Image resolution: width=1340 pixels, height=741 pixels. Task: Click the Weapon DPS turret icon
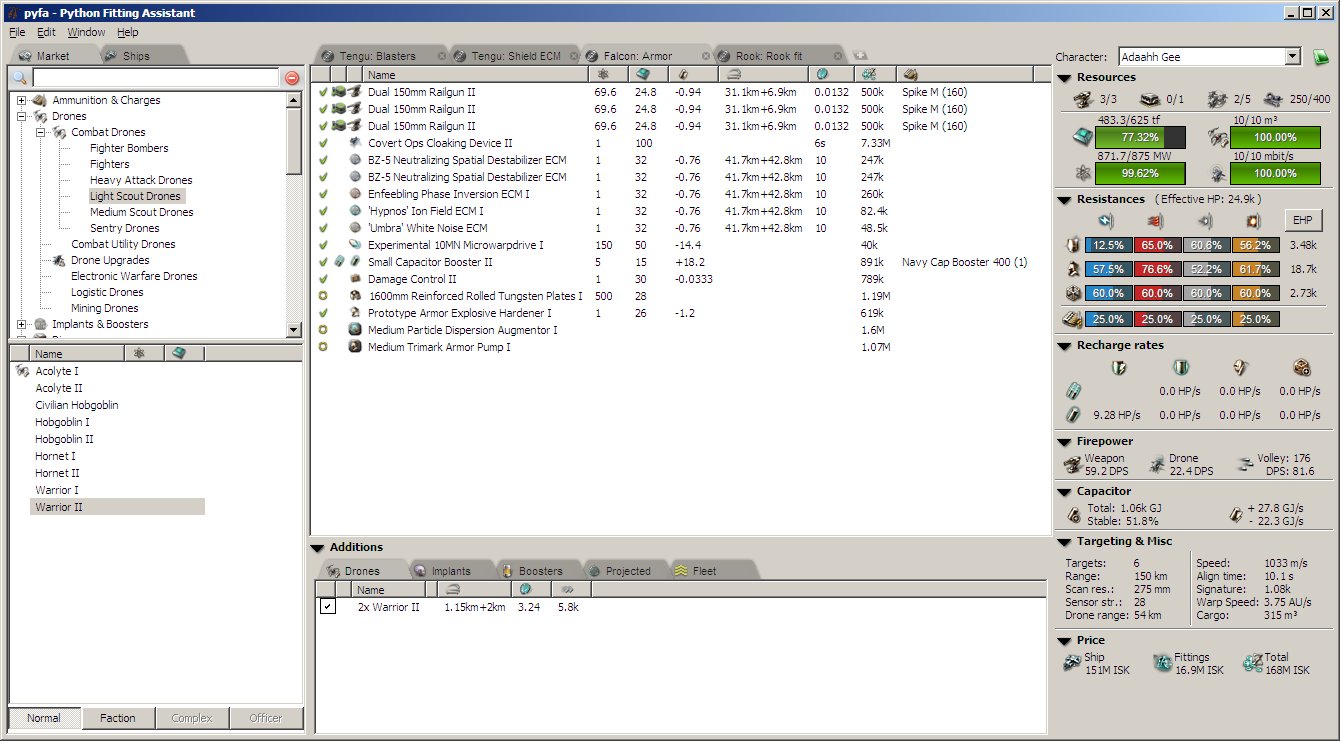click(x=1074, y=464)
